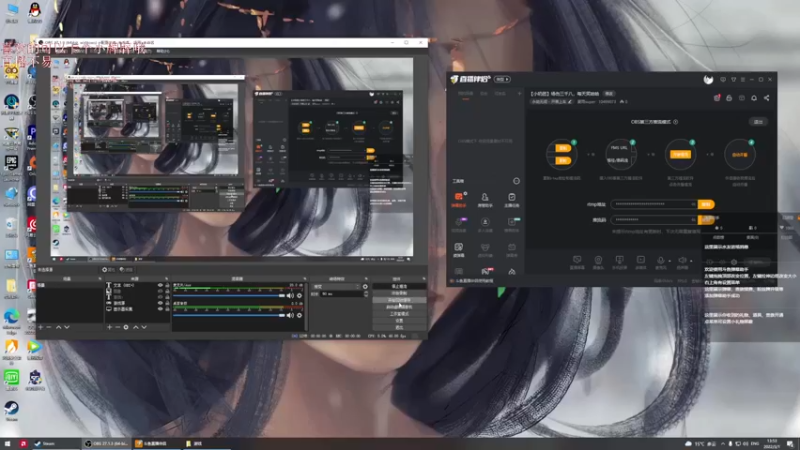The height and width of the screenshot is (450, 800).
Task: Click stream code input field below rtmp
Action: click(654, 220)
